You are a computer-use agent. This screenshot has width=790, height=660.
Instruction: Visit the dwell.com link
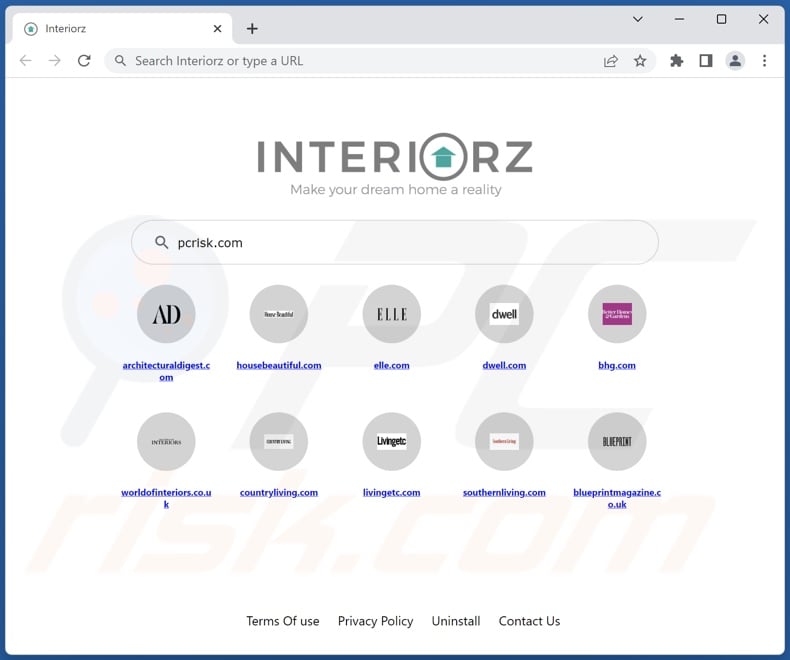pyautogui.click(x=504, y=365)
